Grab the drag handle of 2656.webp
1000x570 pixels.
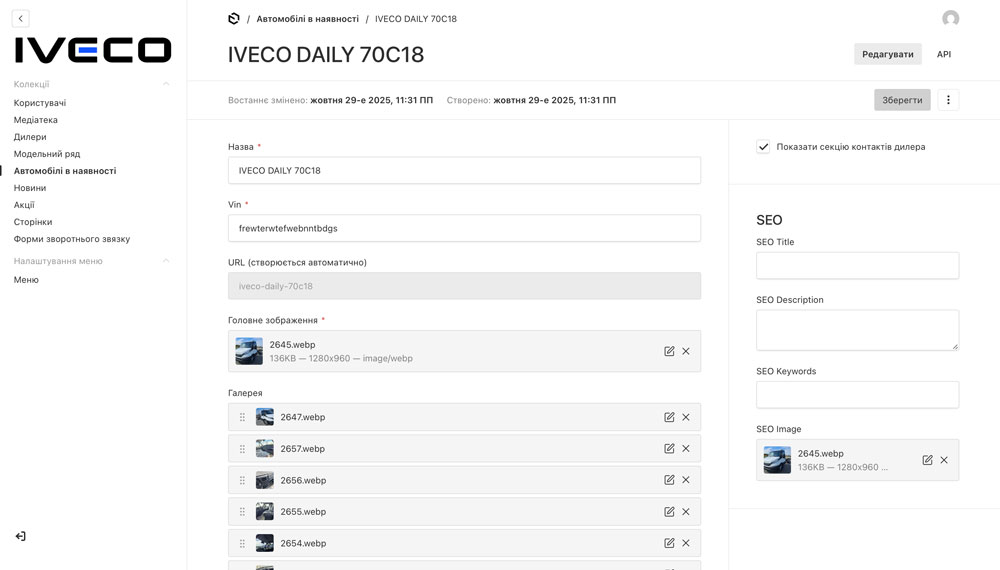click(x=242, y=480)
